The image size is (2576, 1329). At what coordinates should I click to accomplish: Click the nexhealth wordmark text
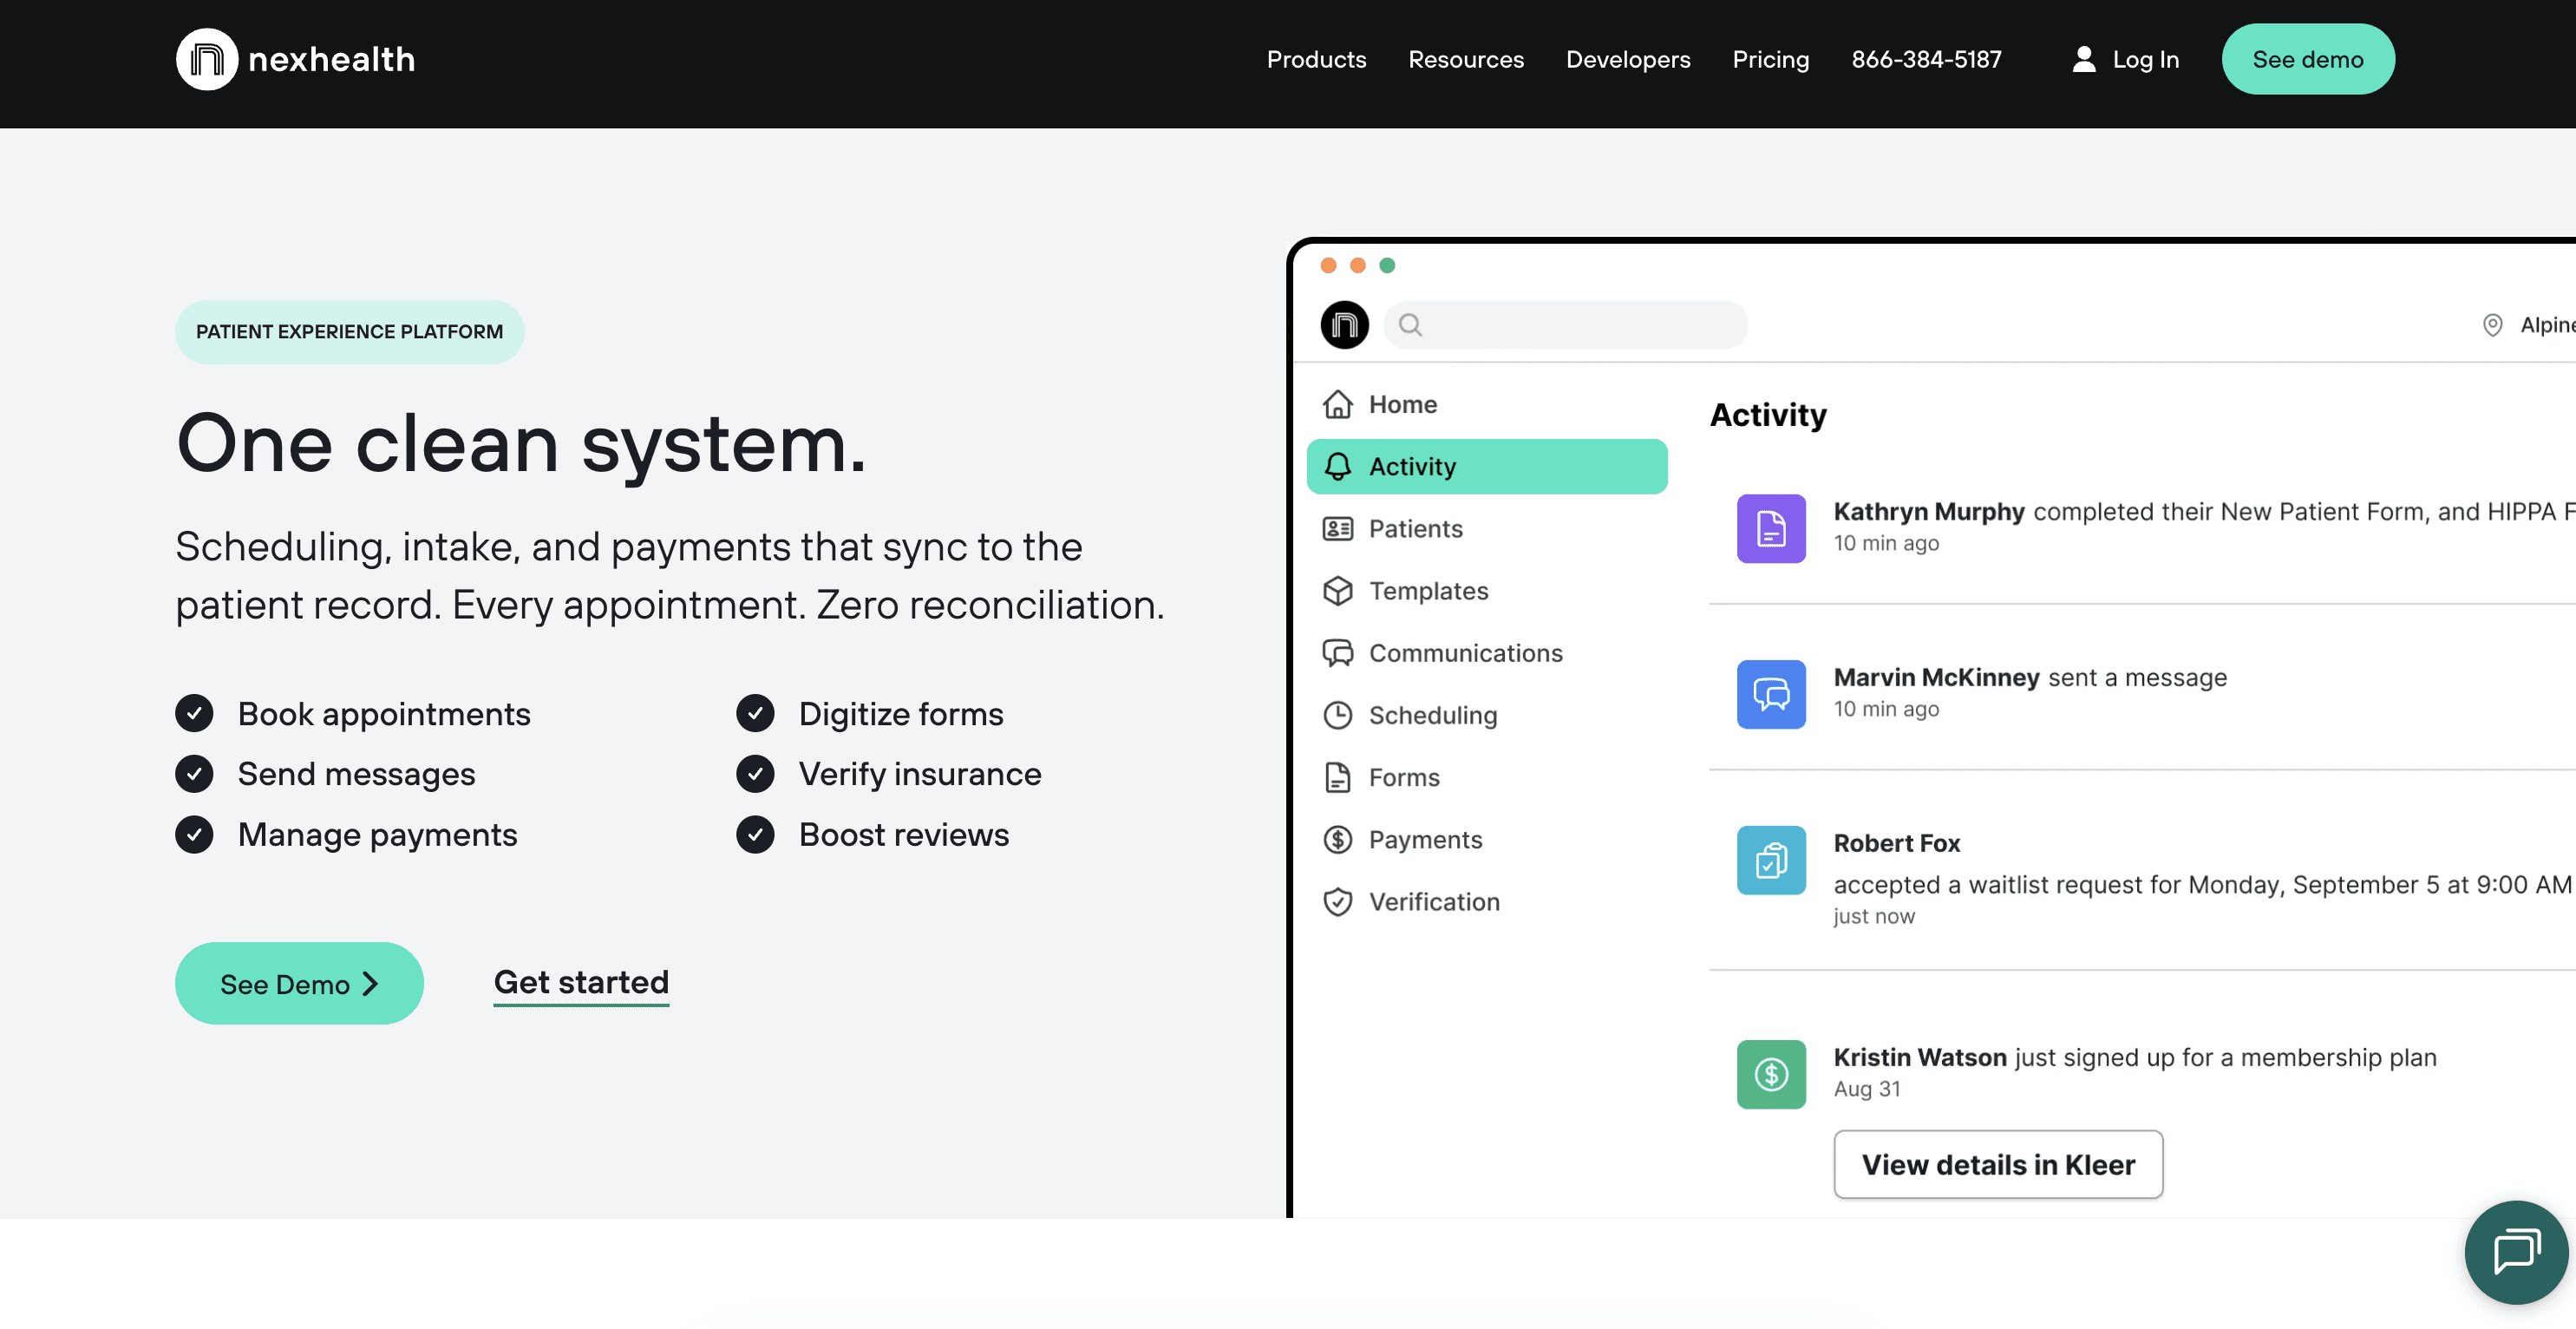pyautogui.click(x=331, y=59)
